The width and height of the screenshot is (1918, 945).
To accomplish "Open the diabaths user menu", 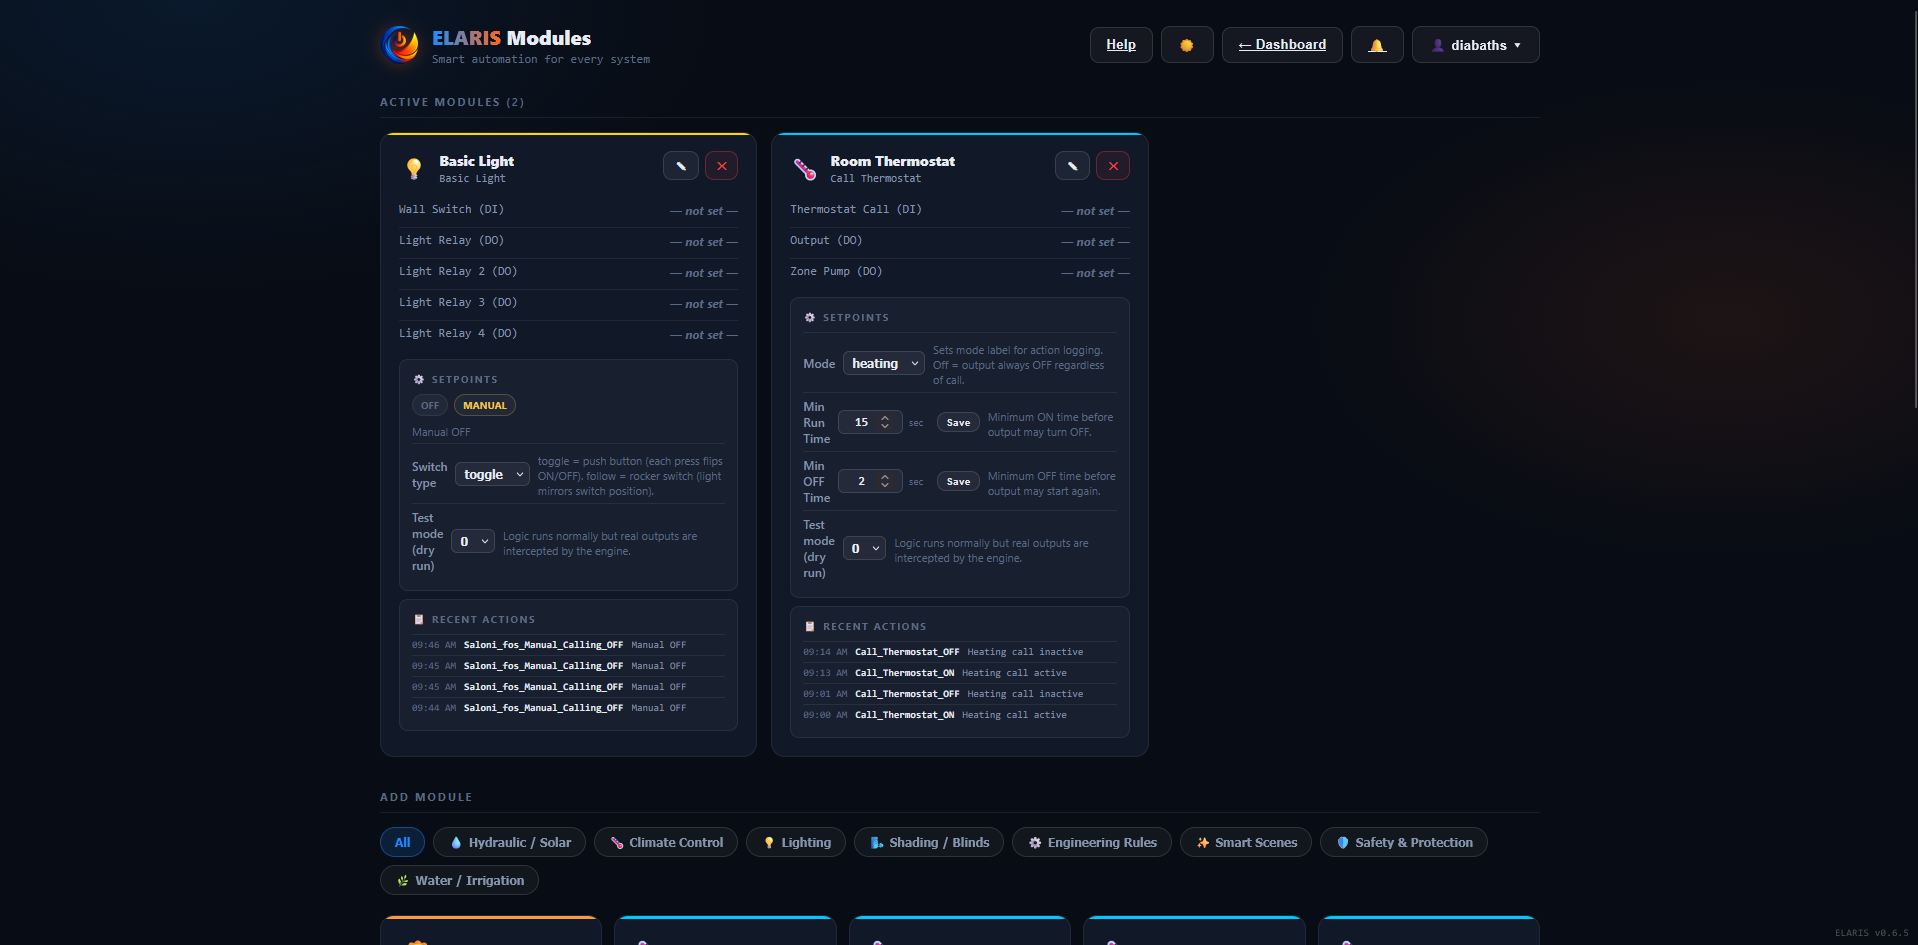I will click(1476, 45).
